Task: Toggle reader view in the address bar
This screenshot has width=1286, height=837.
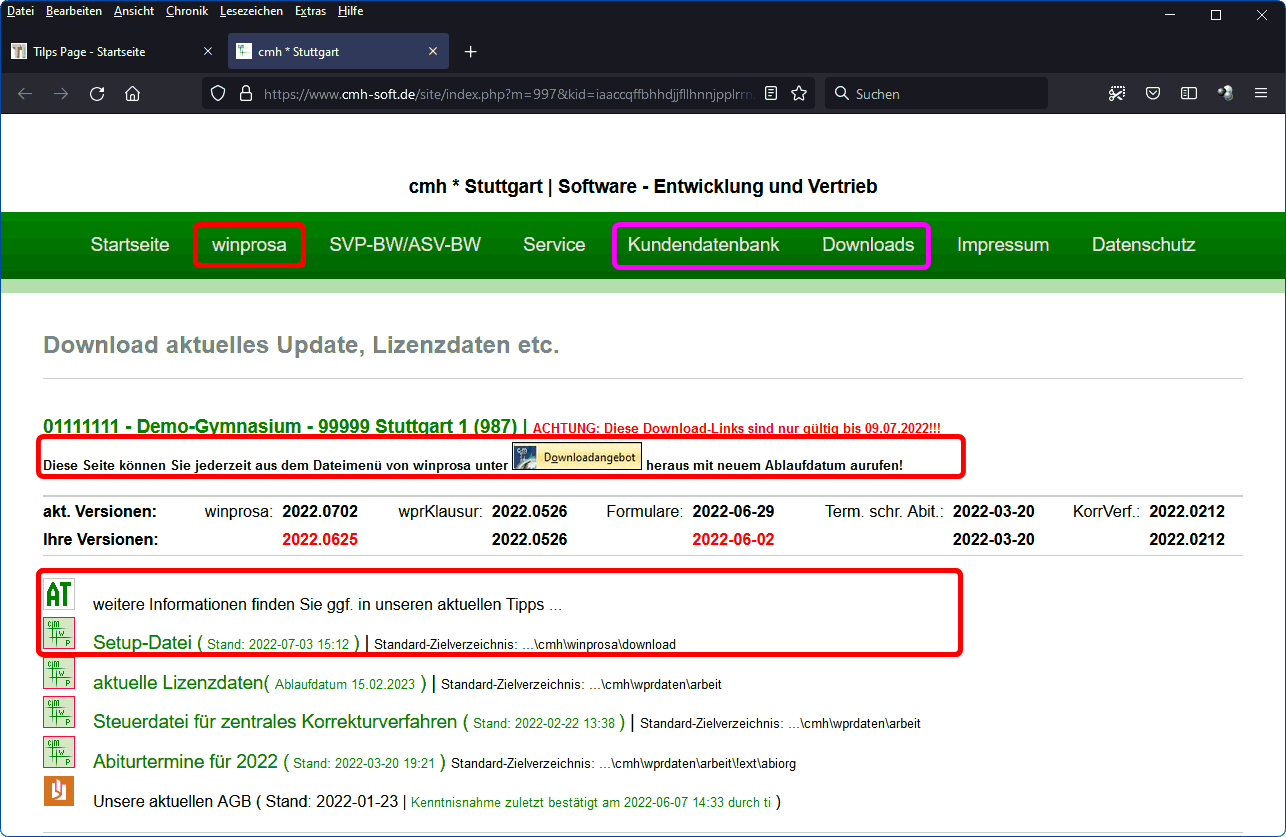Action: 771,94
